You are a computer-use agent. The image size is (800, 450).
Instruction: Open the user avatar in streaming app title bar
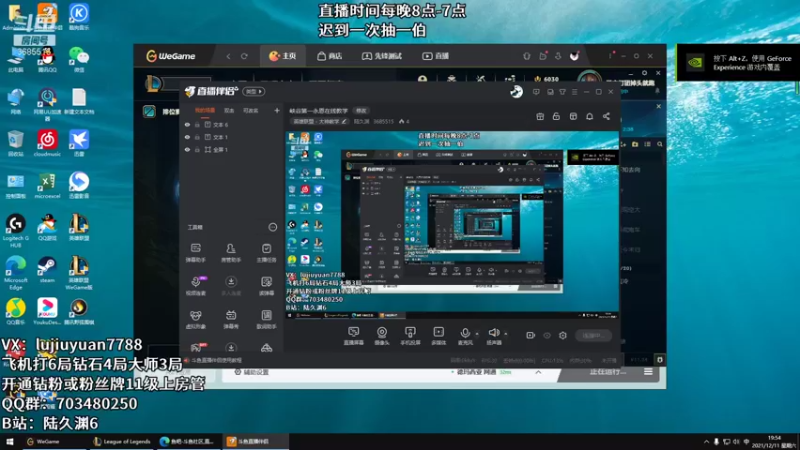pos(516,92)
